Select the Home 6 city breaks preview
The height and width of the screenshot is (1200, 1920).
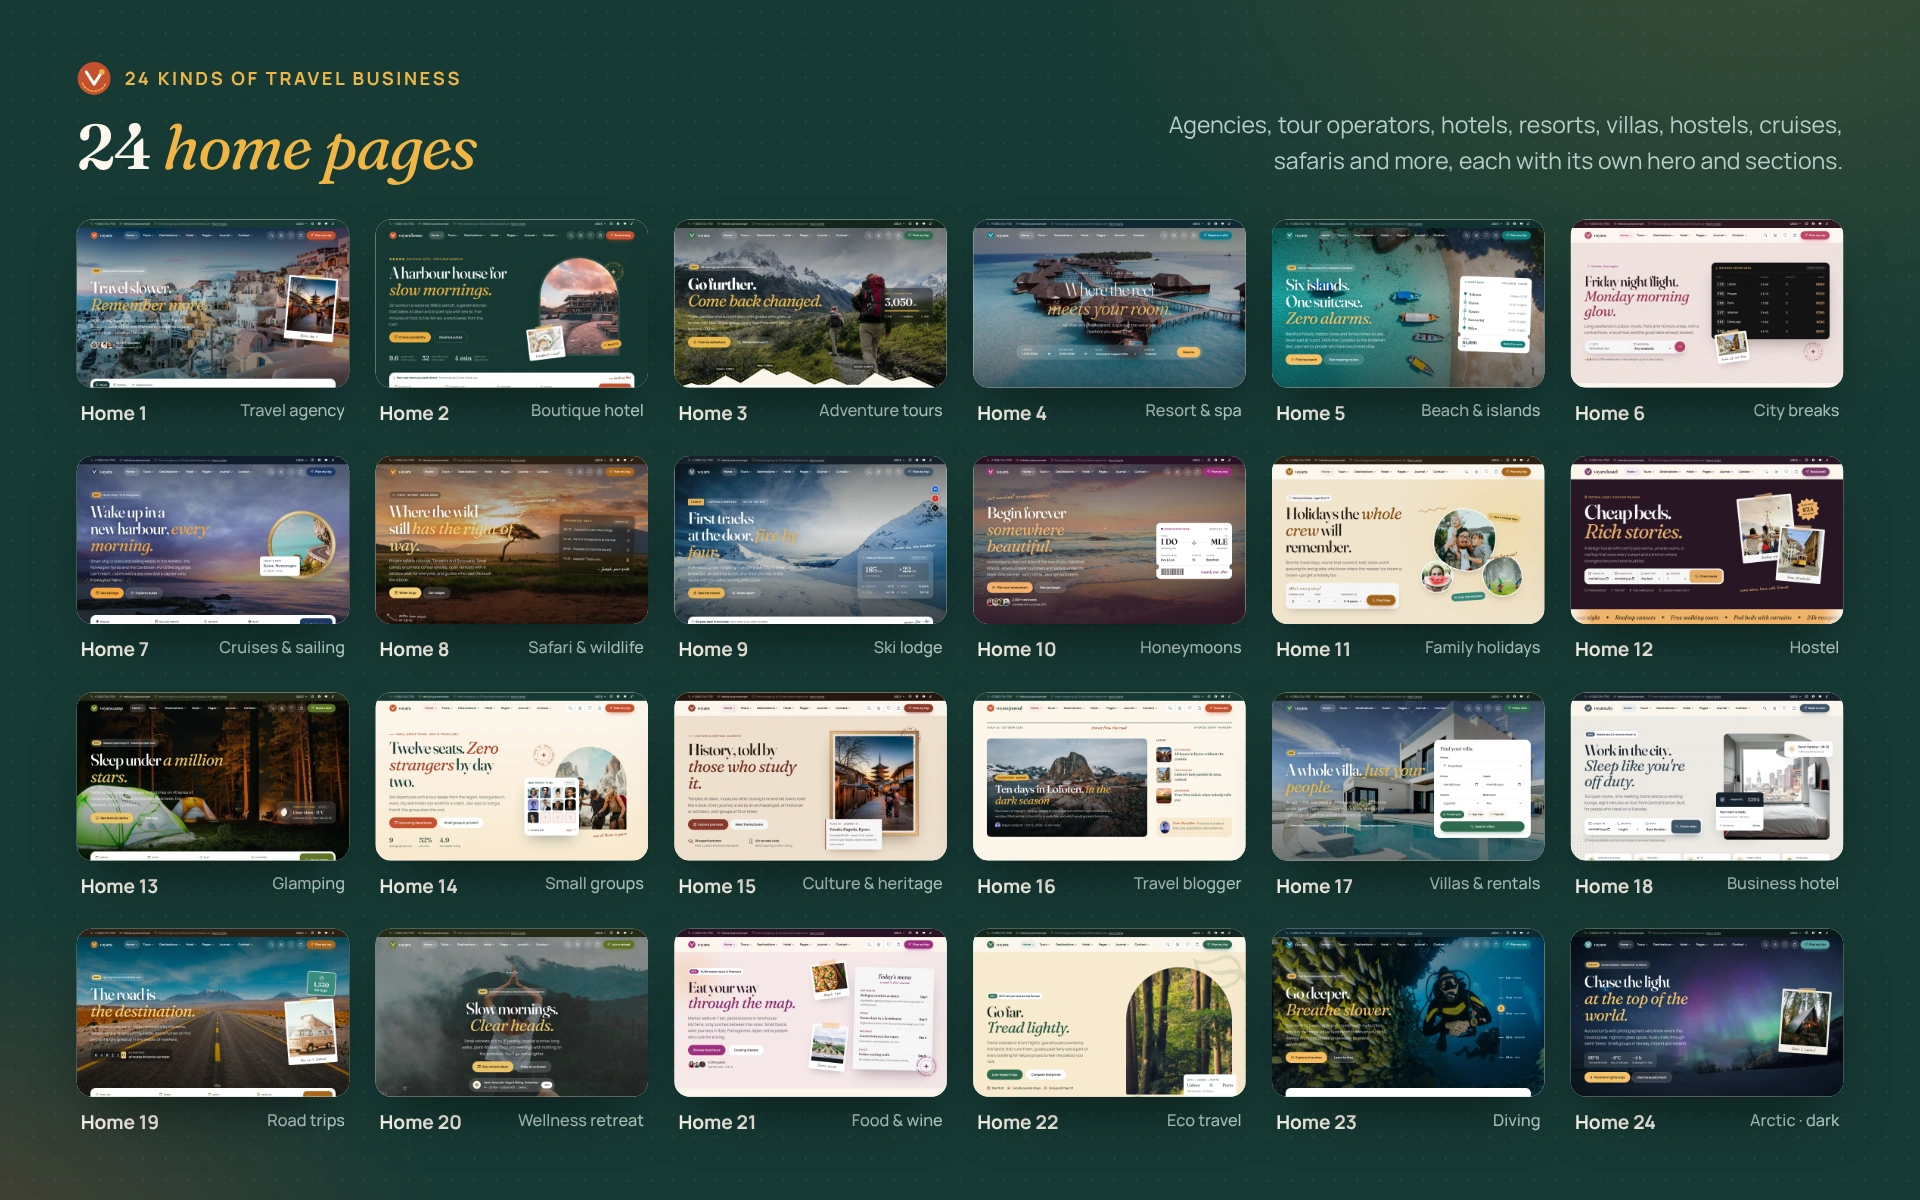(1707, 304)
